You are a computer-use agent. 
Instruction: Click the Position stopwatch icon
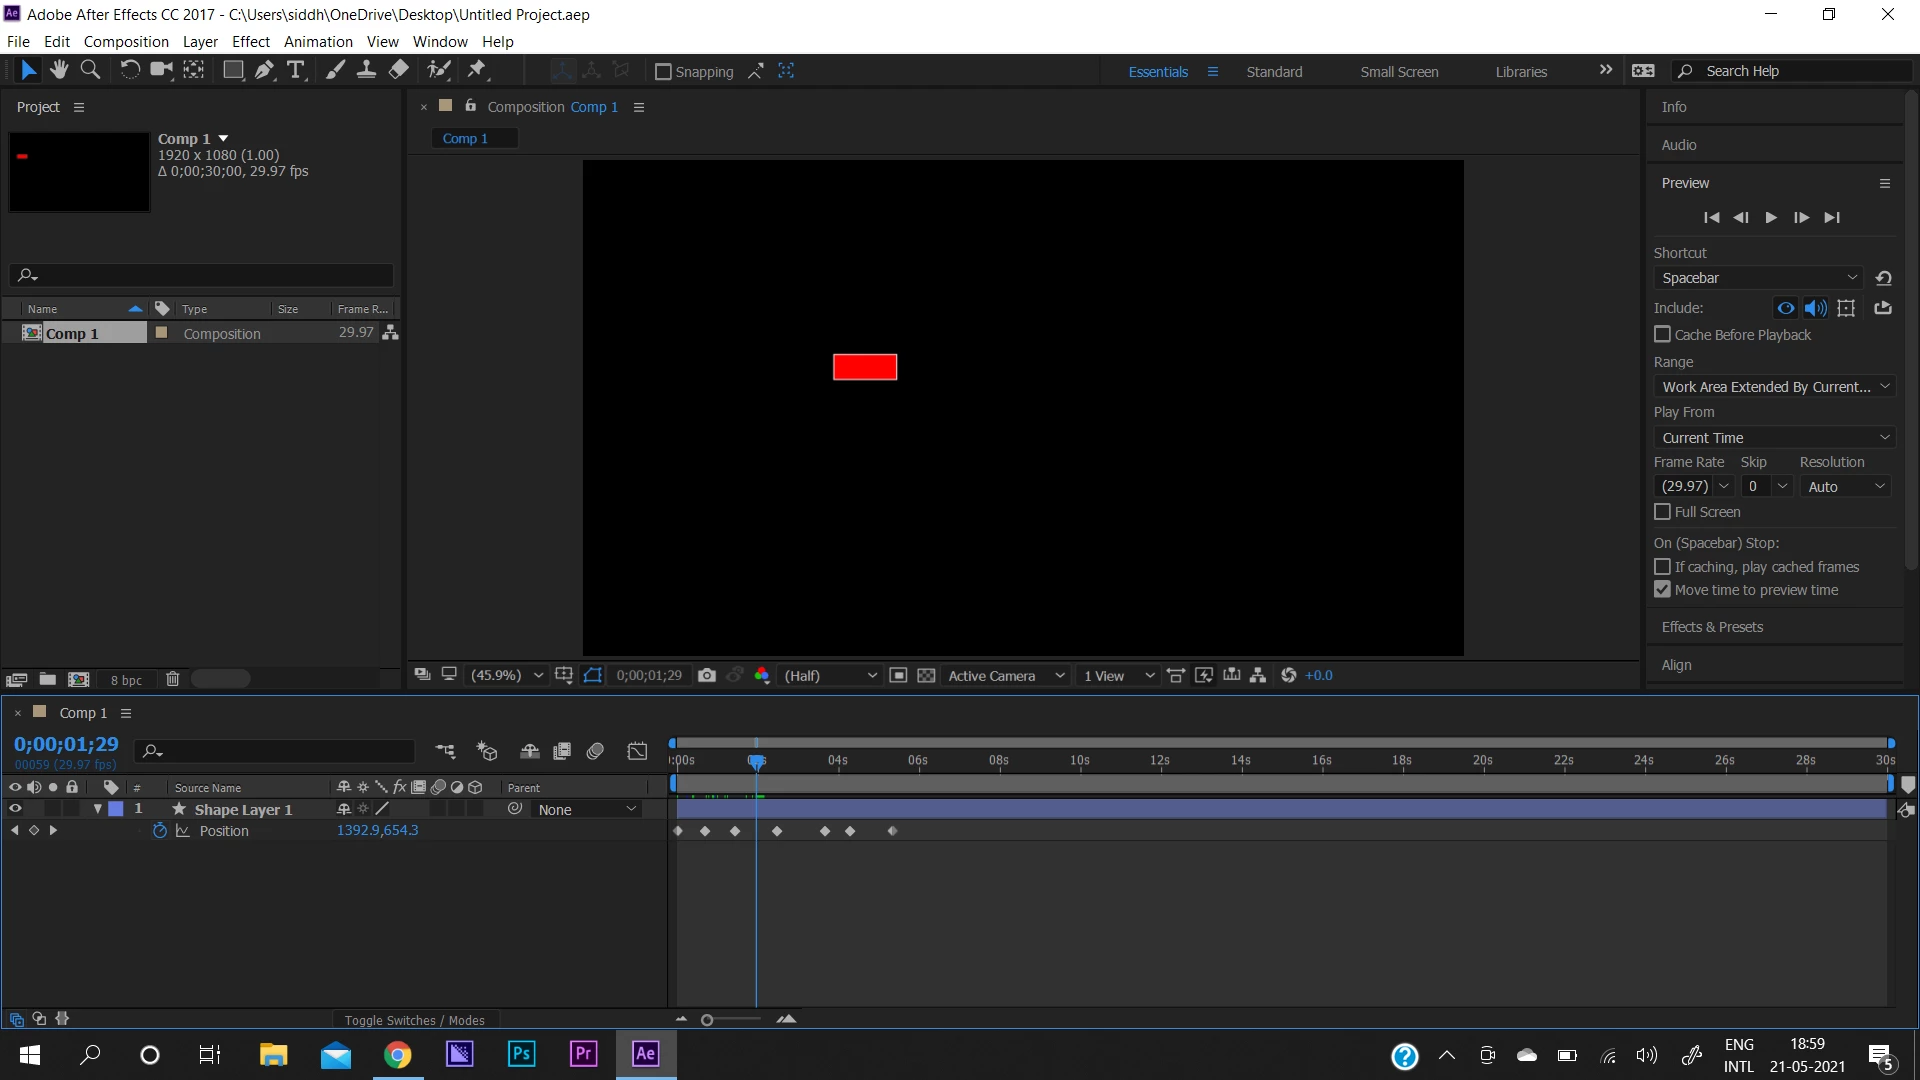coord(159,831)
